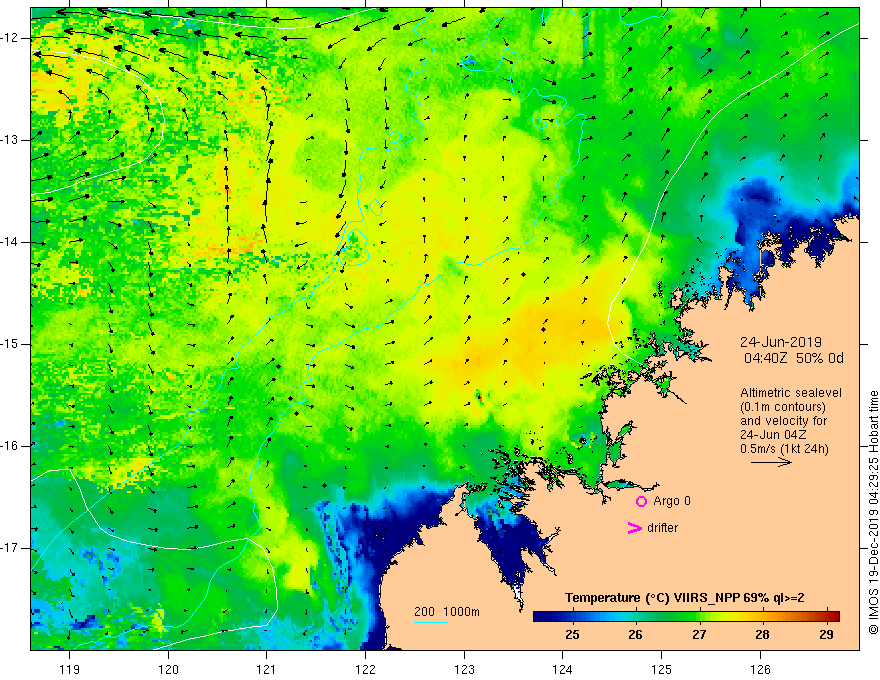Click the magenta drifter arrow legend icon
Viewport: 880px width, 680px height.
tap(634, 528)
